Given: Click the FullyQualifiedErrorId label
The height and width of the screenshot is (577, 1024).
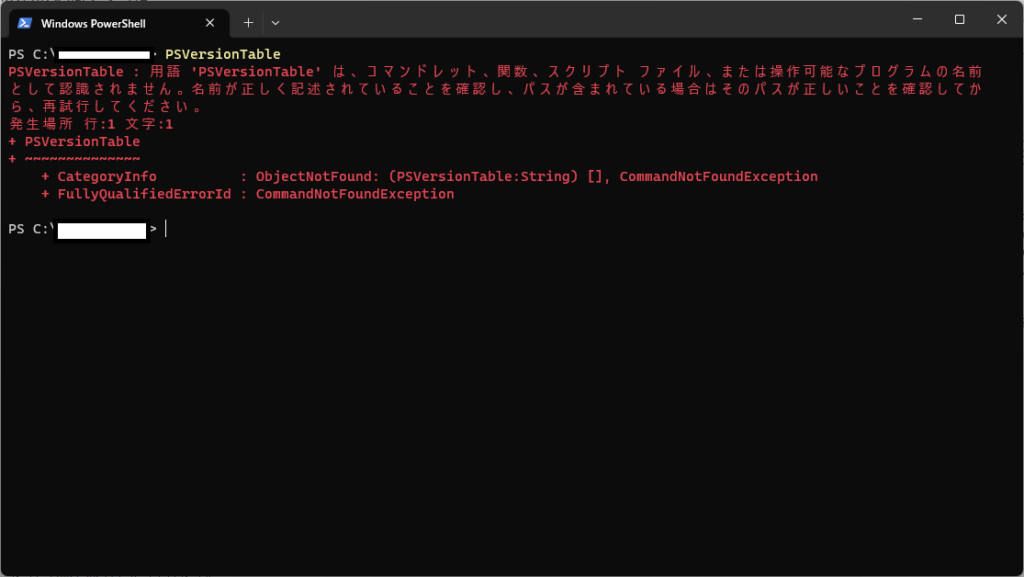Looking at the screenshot, I should tap(139, 194).
